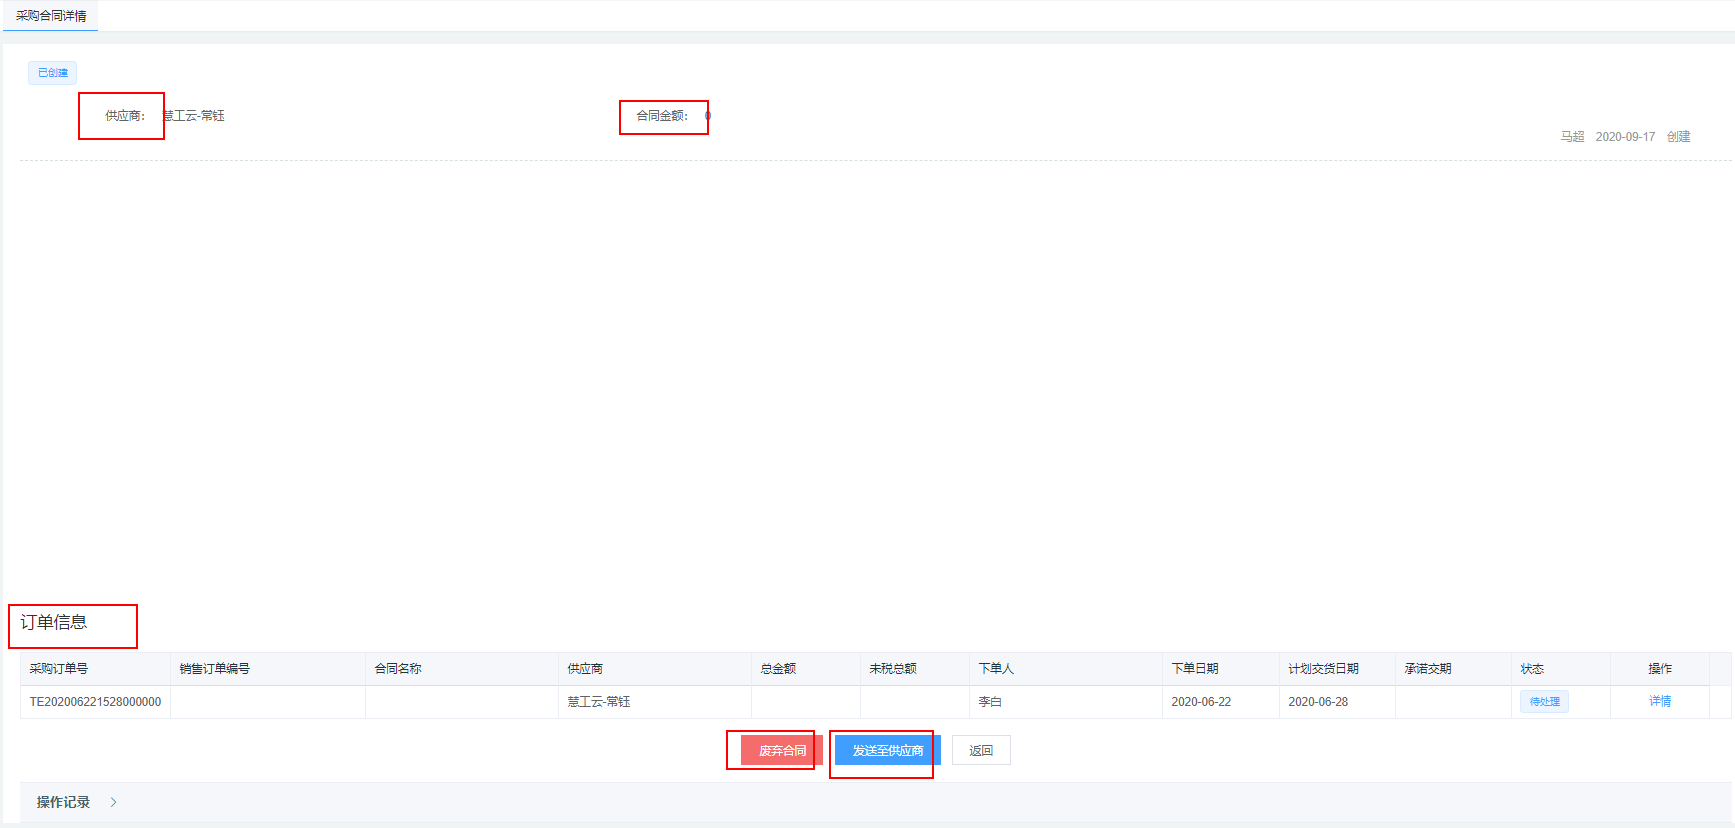Click the 待处理 status tag
Screen dimensions: 1735x828
pyautogui.click(x=1544, y=702)
